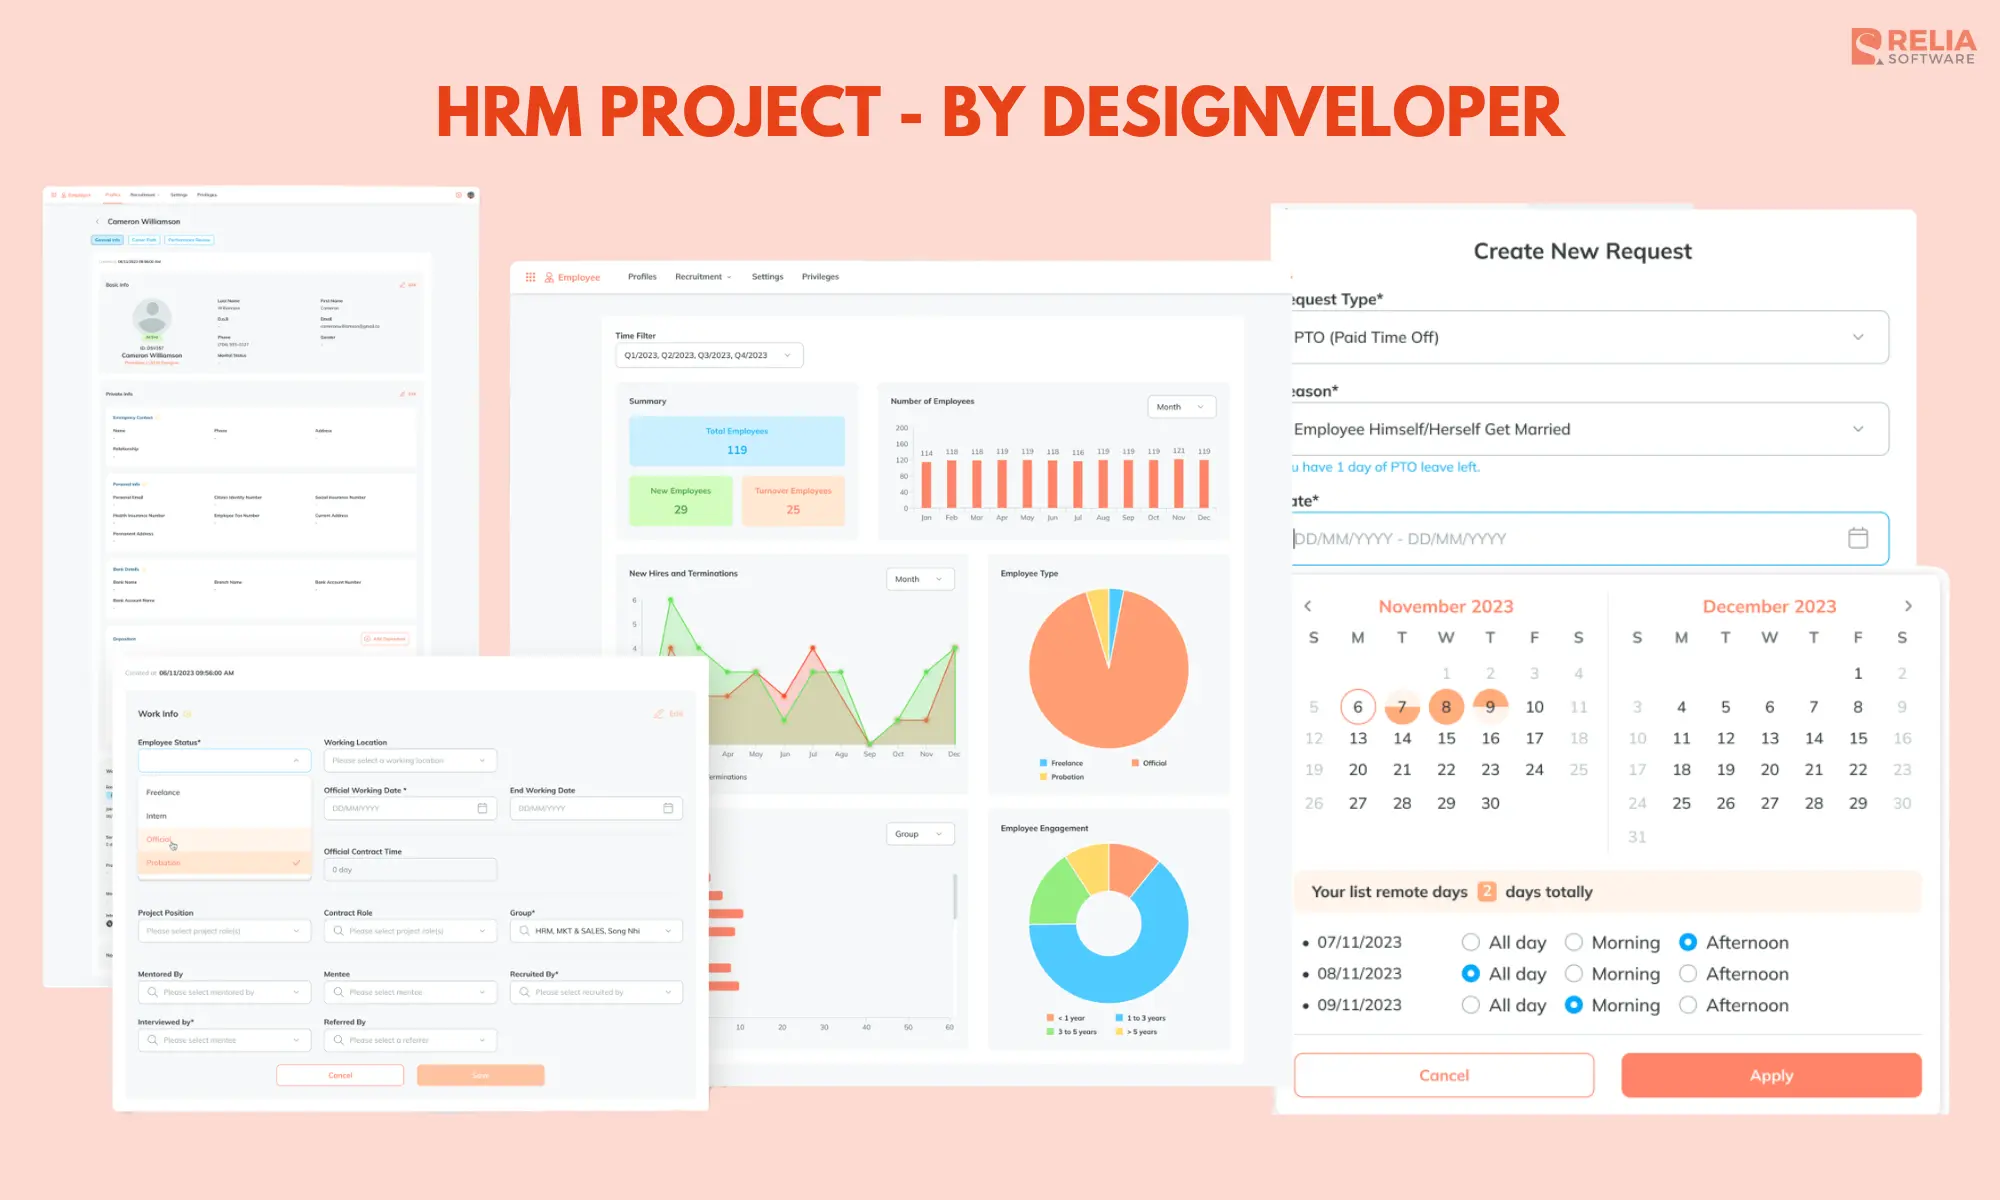This screenshot has width=2000, height=1200.
Task: Open user avatar in profile window navbar
Action: coord(471,195)
